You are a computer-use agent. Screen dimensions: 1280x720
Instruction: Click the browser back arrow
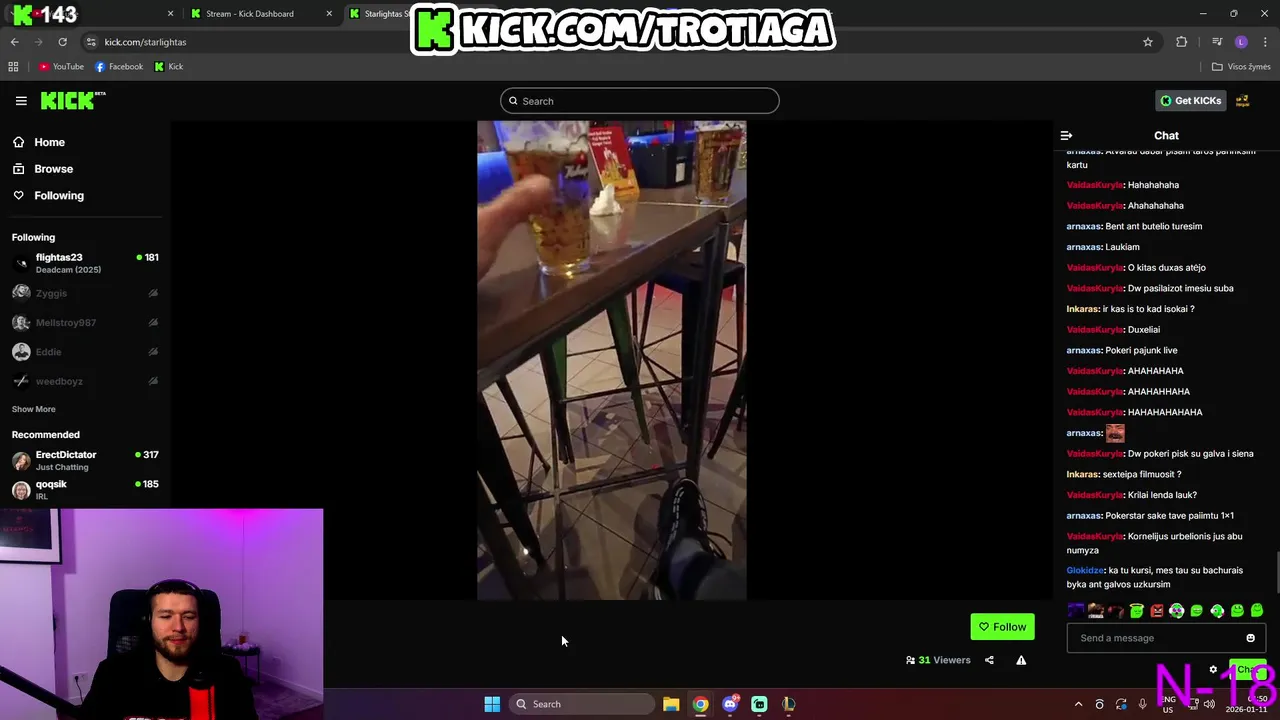click(14, 42)
